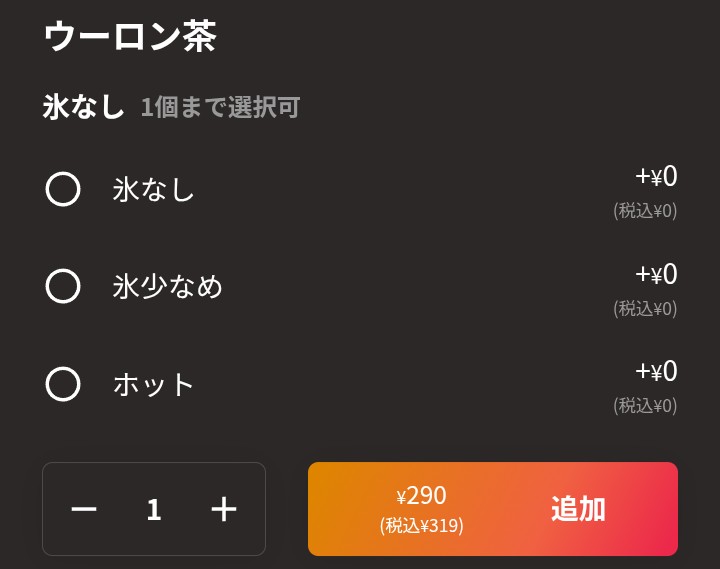Click the 税込¥319 text on add button
This screenshot has height=569, width=720.
pyautogui.click(x=421, y=525)
